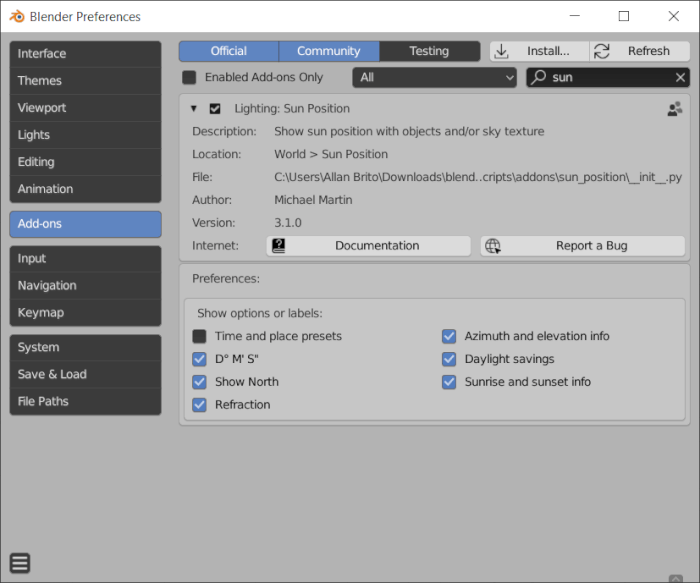The width and height of the screenshot is (700, 583).
Task: Click the add-on description text
Action: point(409,132)
